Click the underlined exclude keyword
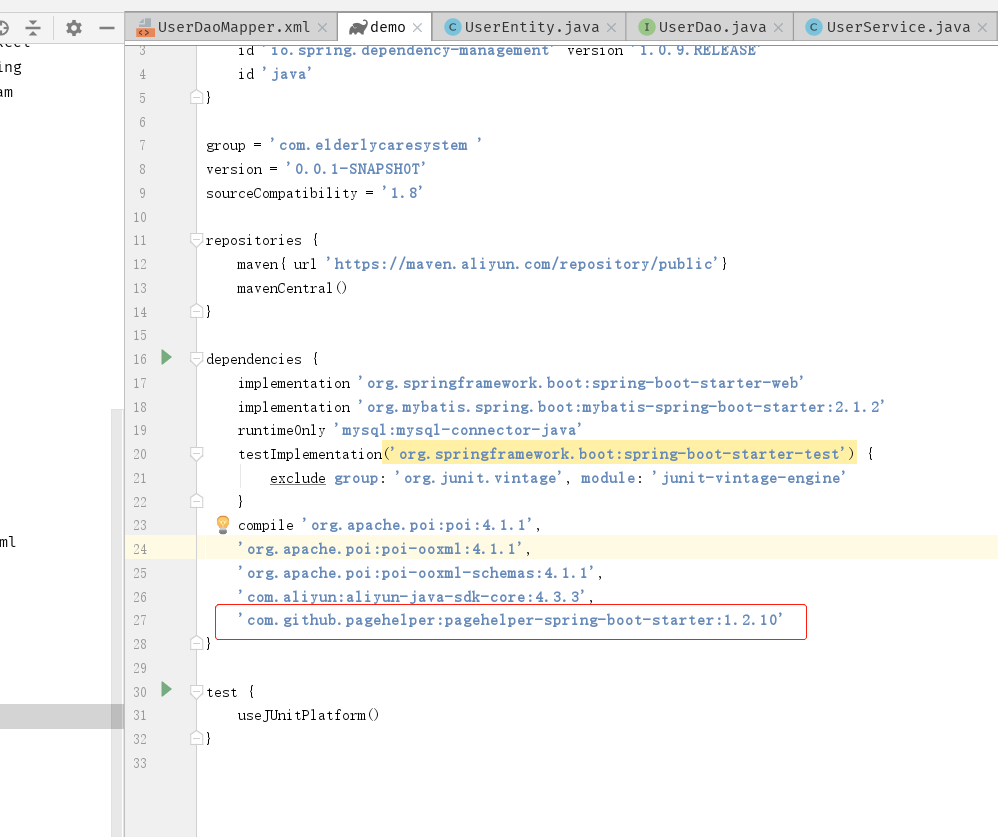The image size is (998, 837). pyautogui.click(x=297, y=478)
